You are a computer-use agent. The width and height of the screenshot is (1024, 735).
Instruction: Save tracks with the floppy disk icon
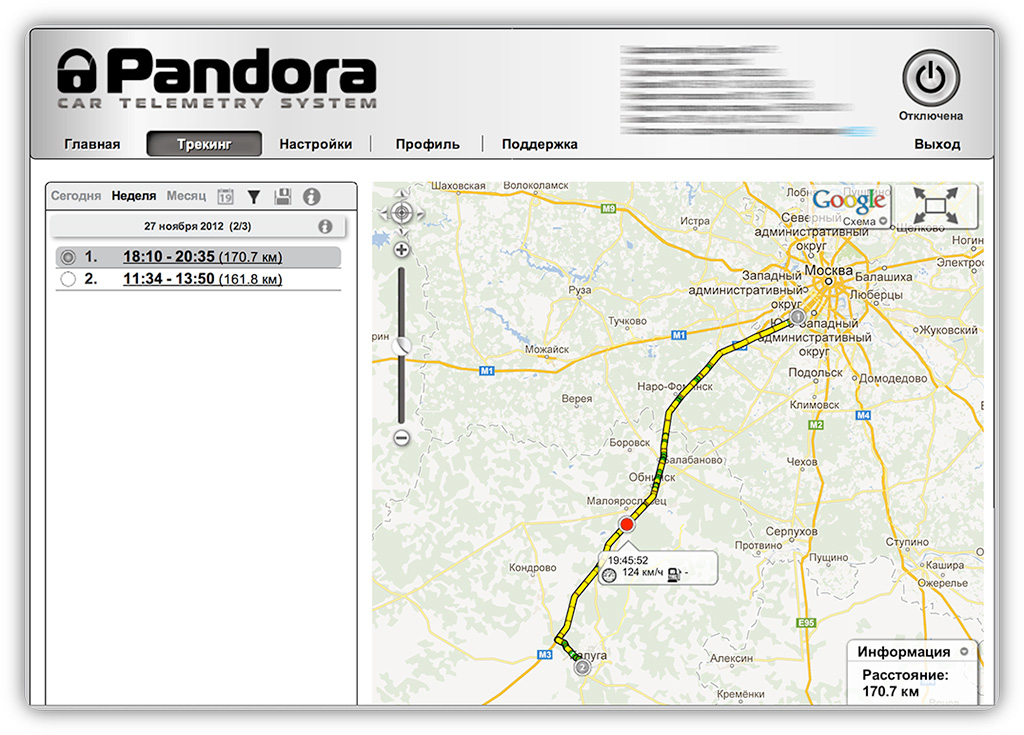283,196
